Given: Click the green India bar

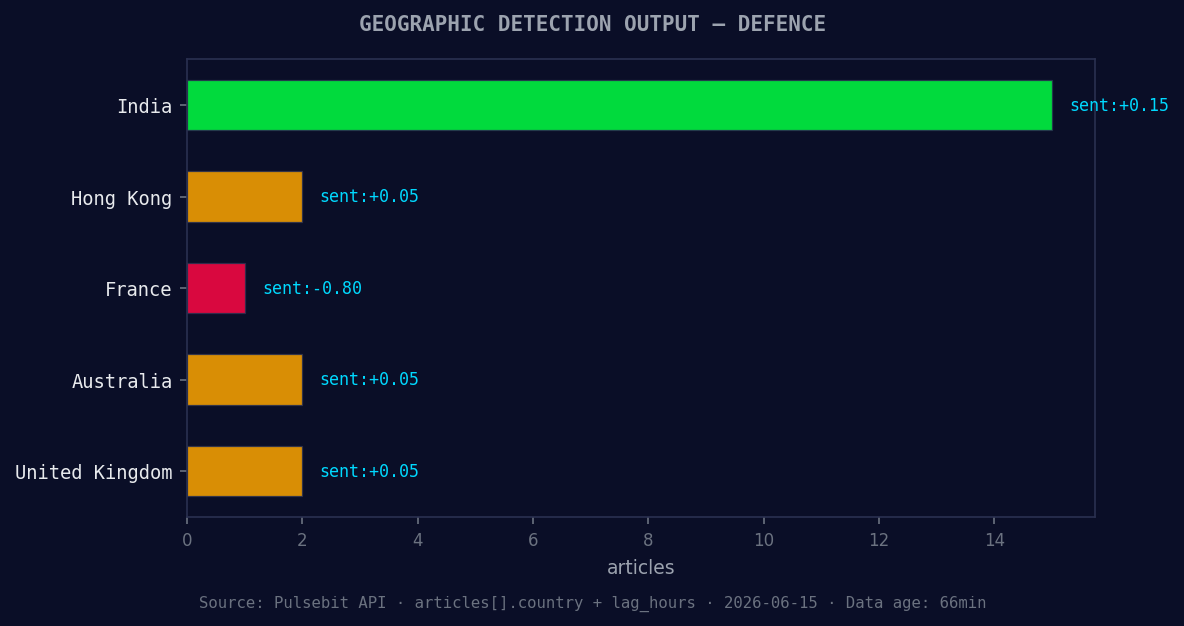Looking at the screenshot, I should [x=619, y=106].
